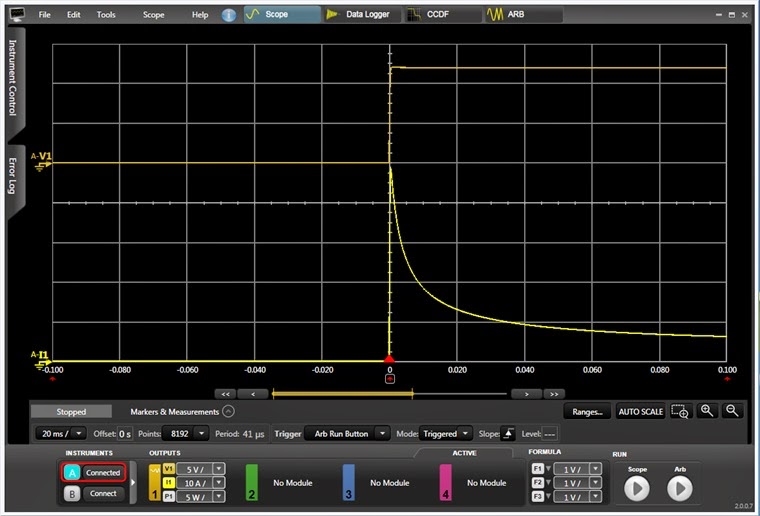Jump far right with the >> button

(x=554, y=394)
